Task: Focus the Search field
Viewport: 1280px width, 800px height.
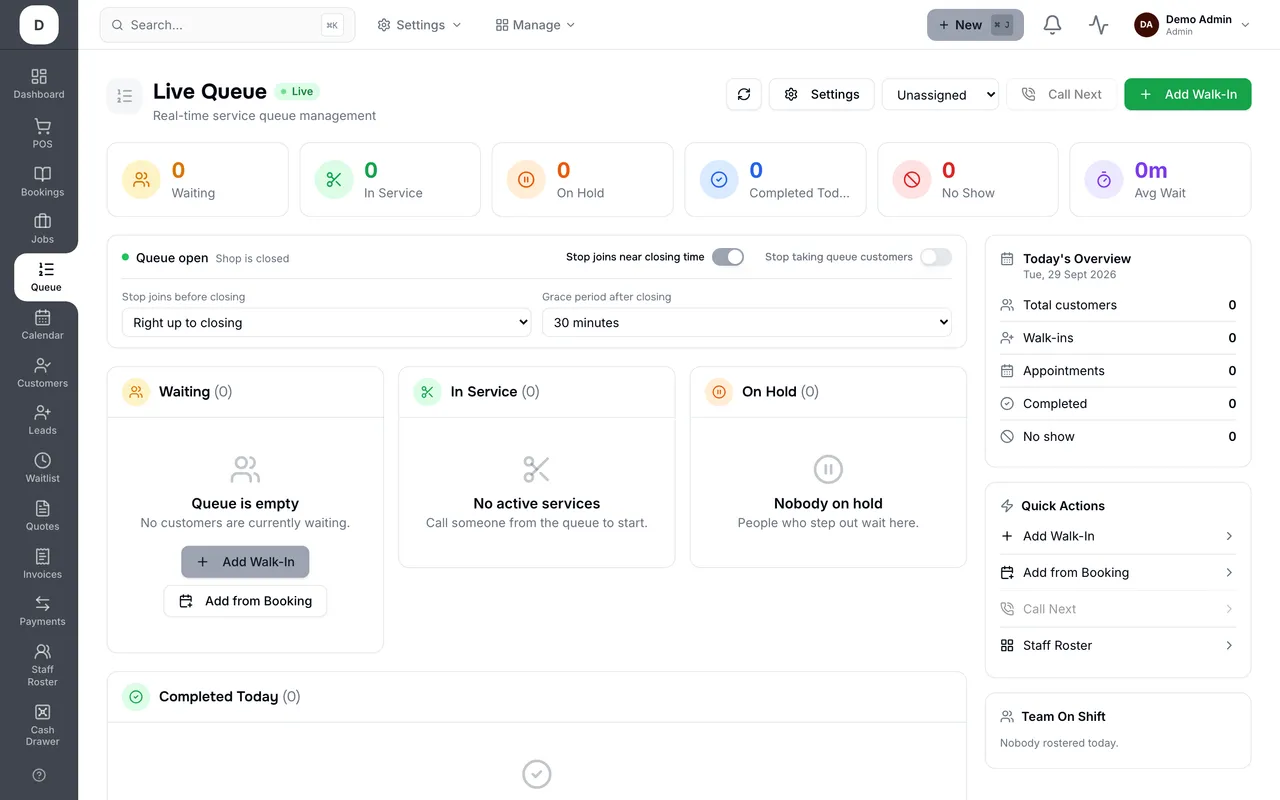Action: click(227, 25)
